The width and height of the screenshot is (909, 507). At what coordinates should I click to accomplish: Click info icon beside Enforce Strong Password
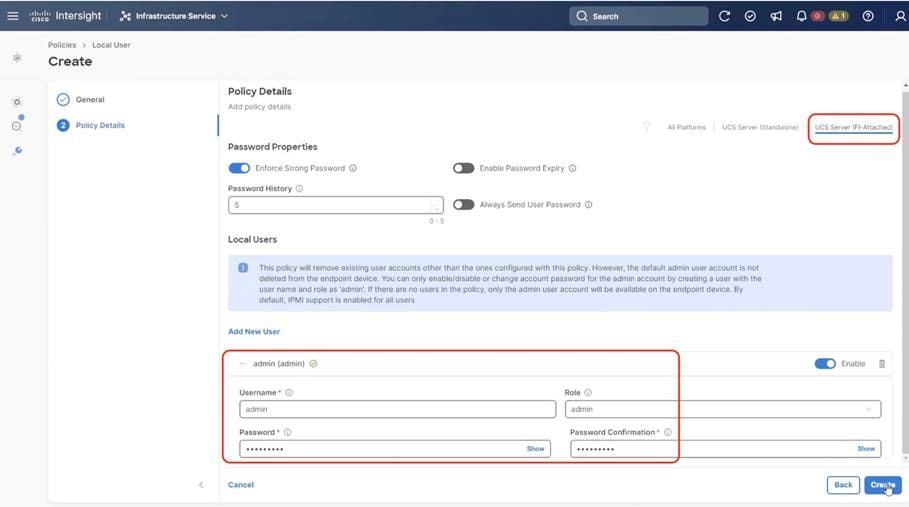tap(353, 168)
